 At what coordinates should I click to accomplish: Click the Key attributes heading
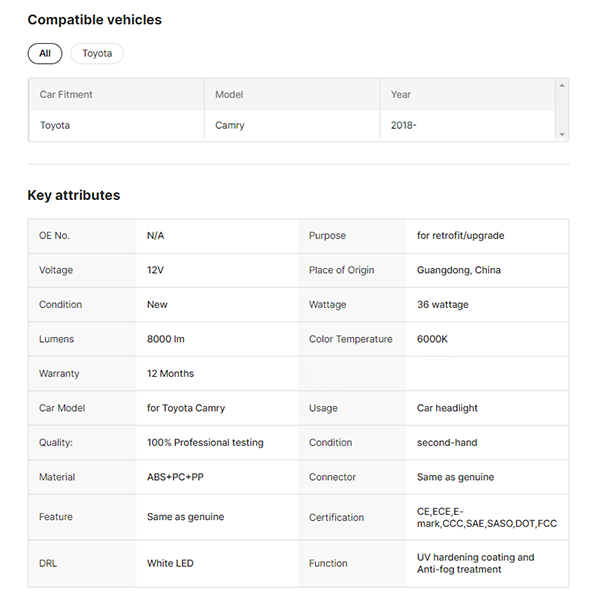pyautogui.click(x=74, y=196)
